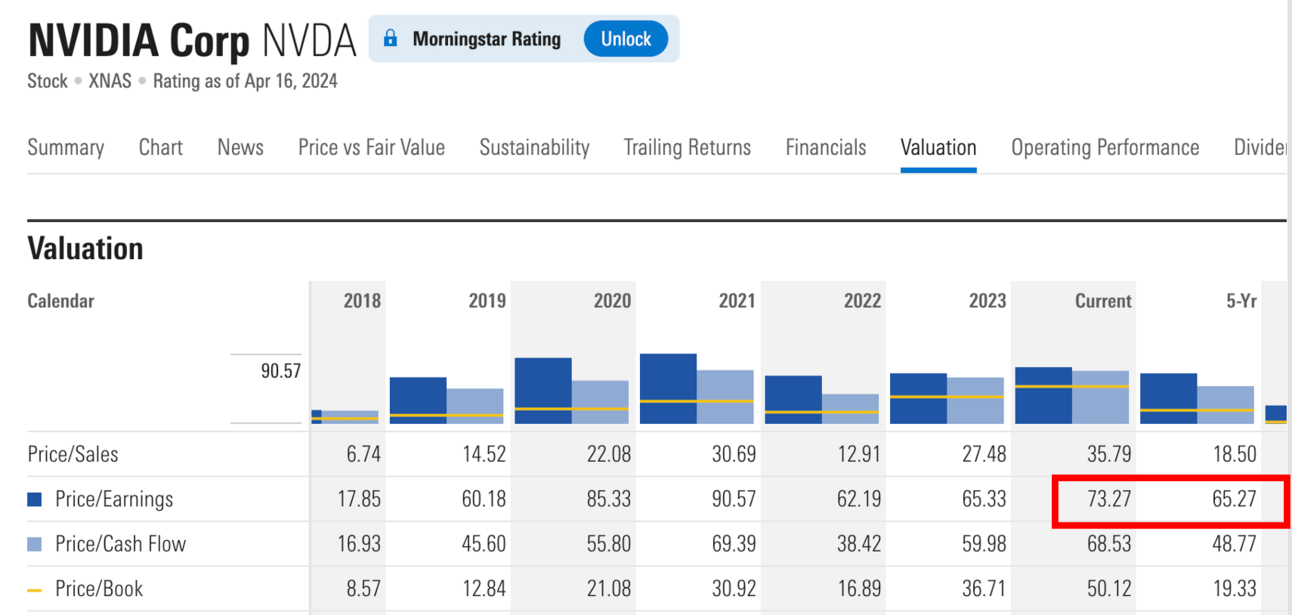Click the Calendar column header
1292x615 pixels.
tap(60, 301)
